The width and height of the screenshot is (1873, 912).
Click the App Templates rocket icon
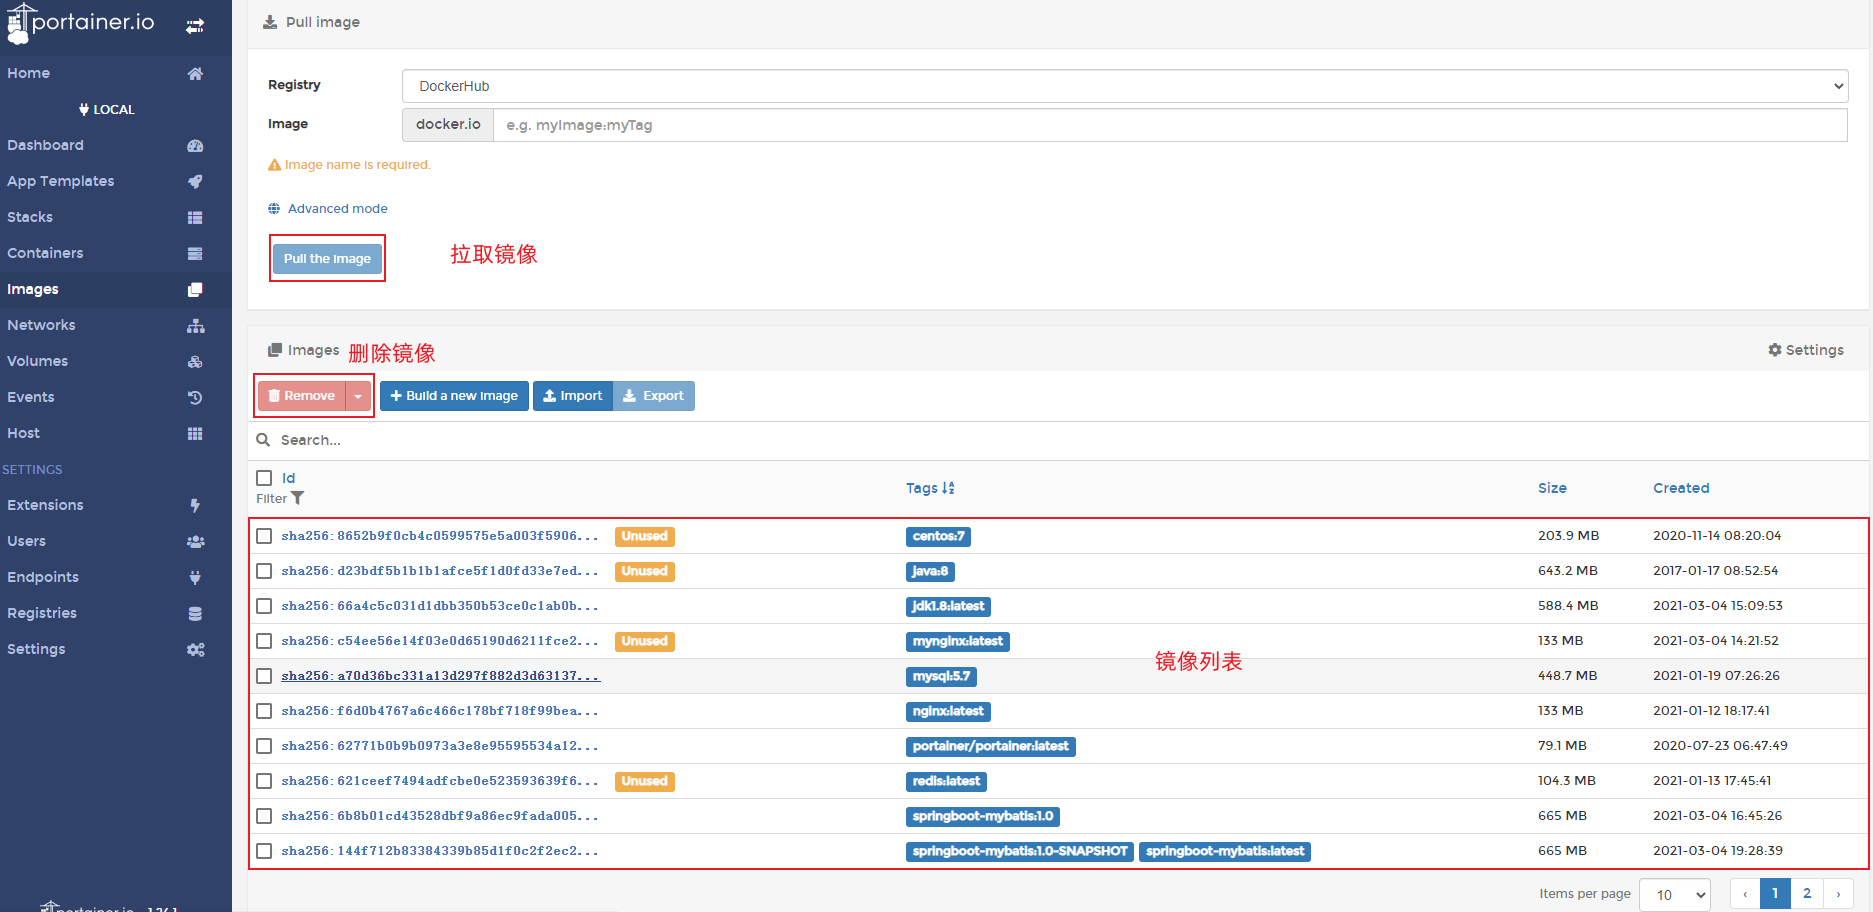pyautogui.click(x=195, y=181)
